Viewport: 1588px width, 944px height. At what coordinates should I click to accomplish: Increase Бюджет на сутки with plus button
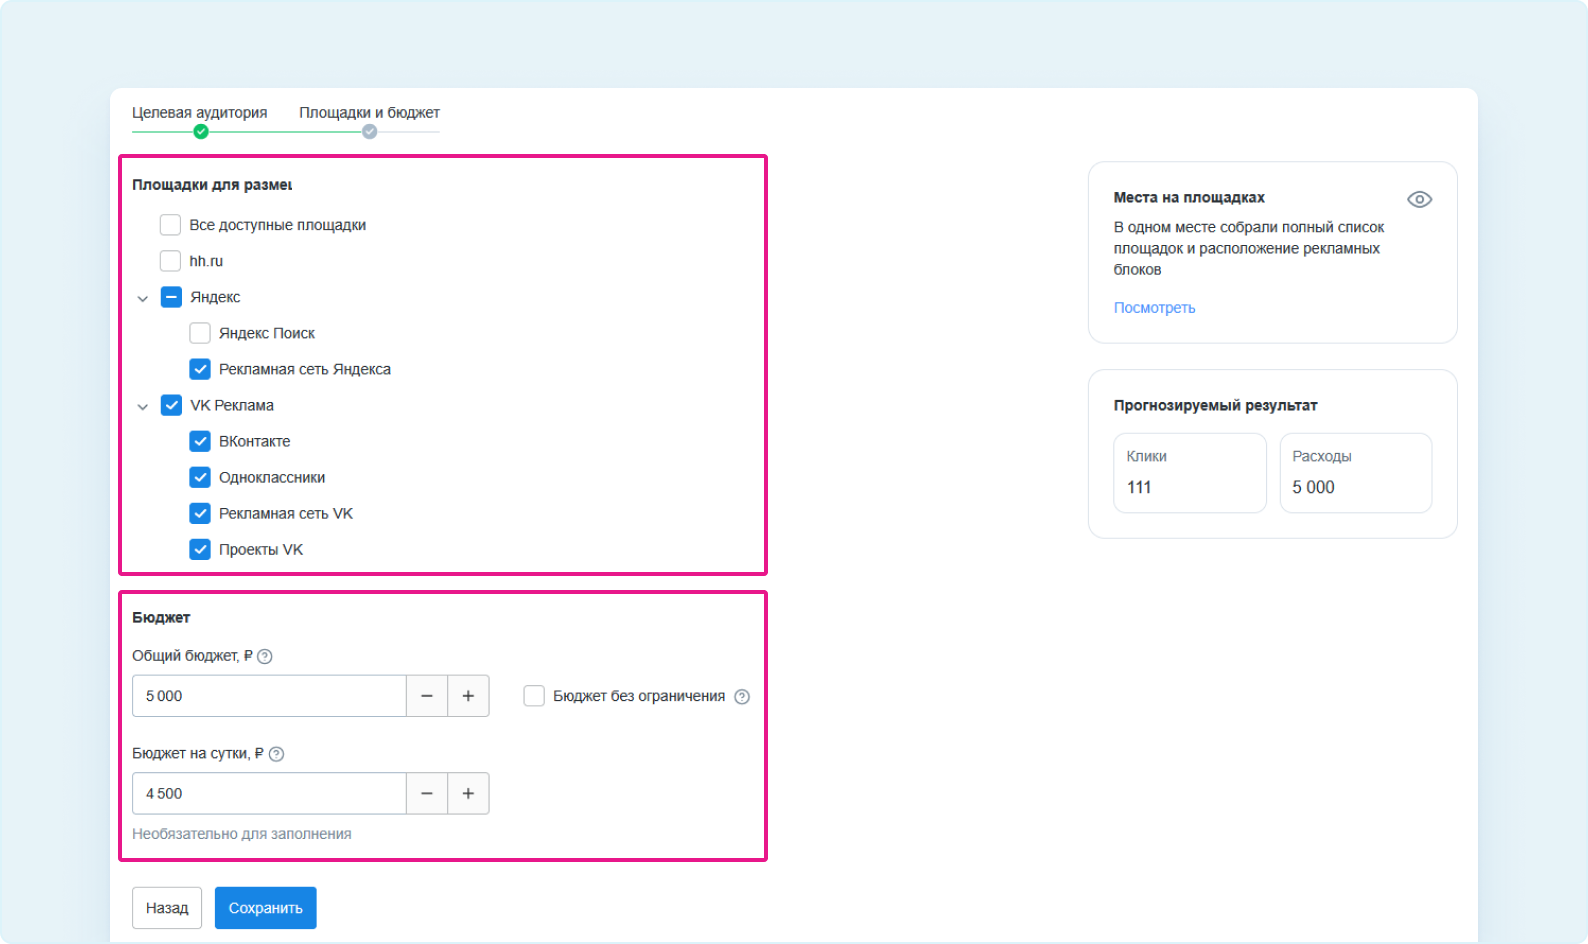pyautogui.click(x=468, y=794)
